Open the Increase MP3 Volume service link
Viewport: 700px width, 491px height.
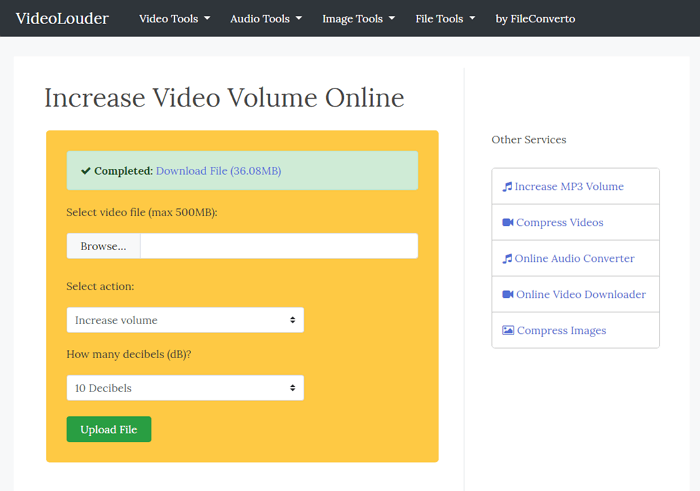click(x=568, y=186)
